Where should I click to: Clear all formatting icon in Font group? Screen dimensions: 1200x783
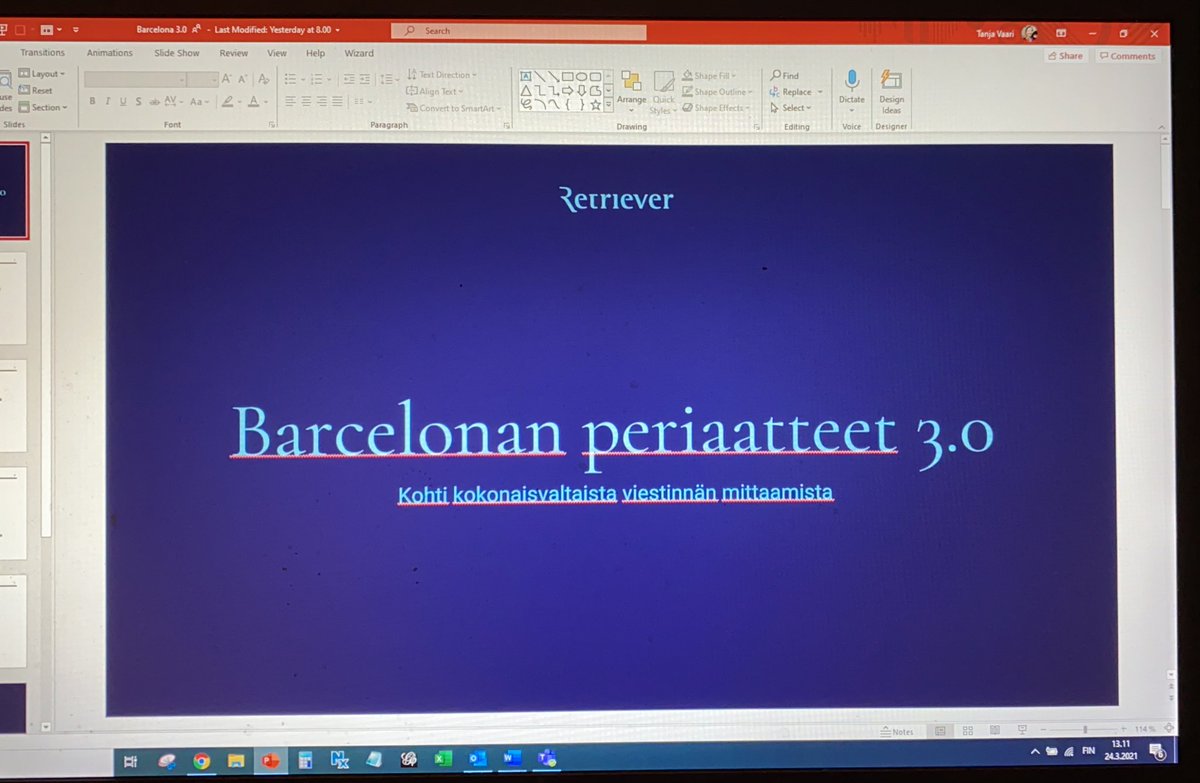tap(264, 79)
